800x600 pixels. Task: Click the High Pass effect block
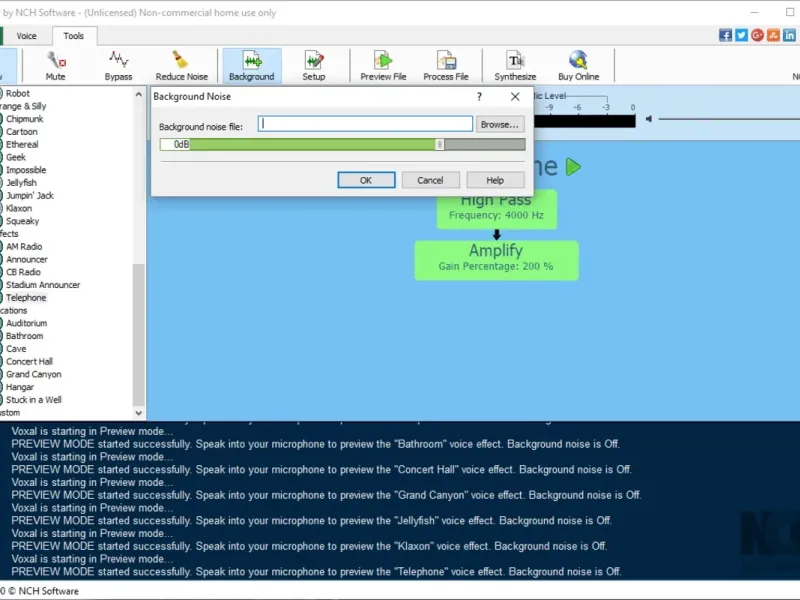pyautogui.click(x=496, y=212)
